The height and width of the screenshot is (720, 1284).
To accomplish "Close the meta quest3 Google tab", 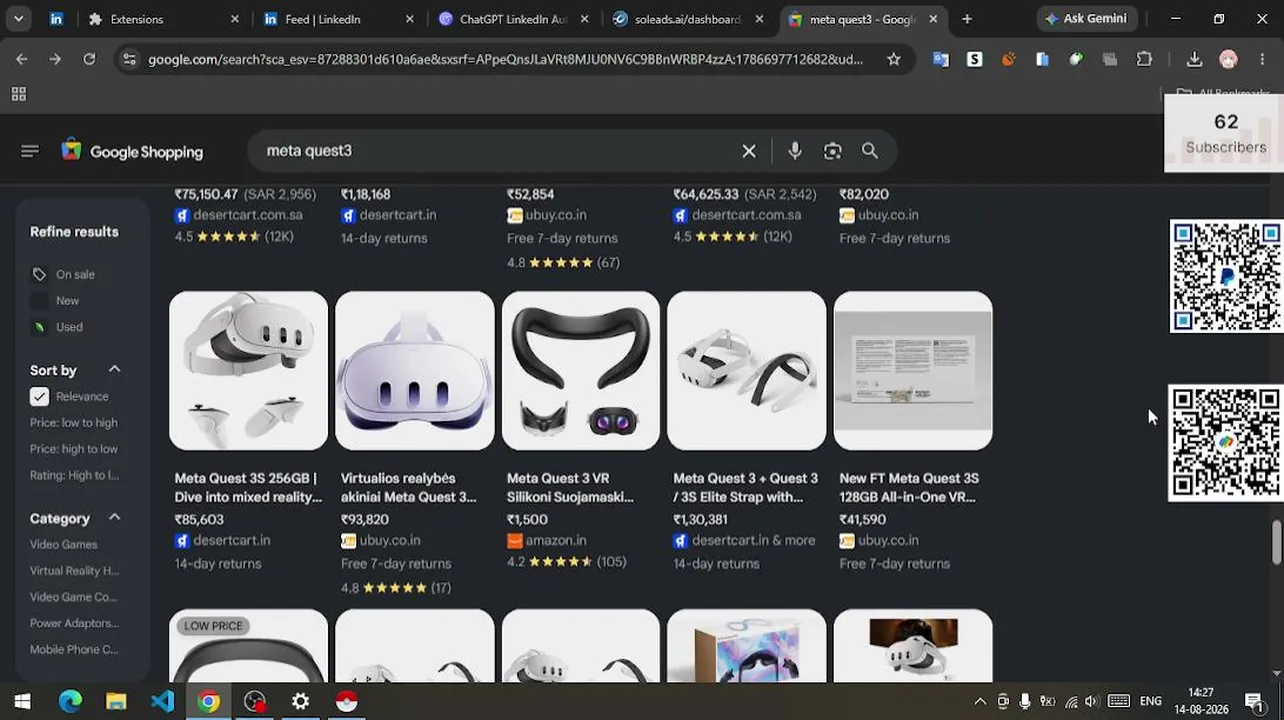I will click(x=933, y=19).
